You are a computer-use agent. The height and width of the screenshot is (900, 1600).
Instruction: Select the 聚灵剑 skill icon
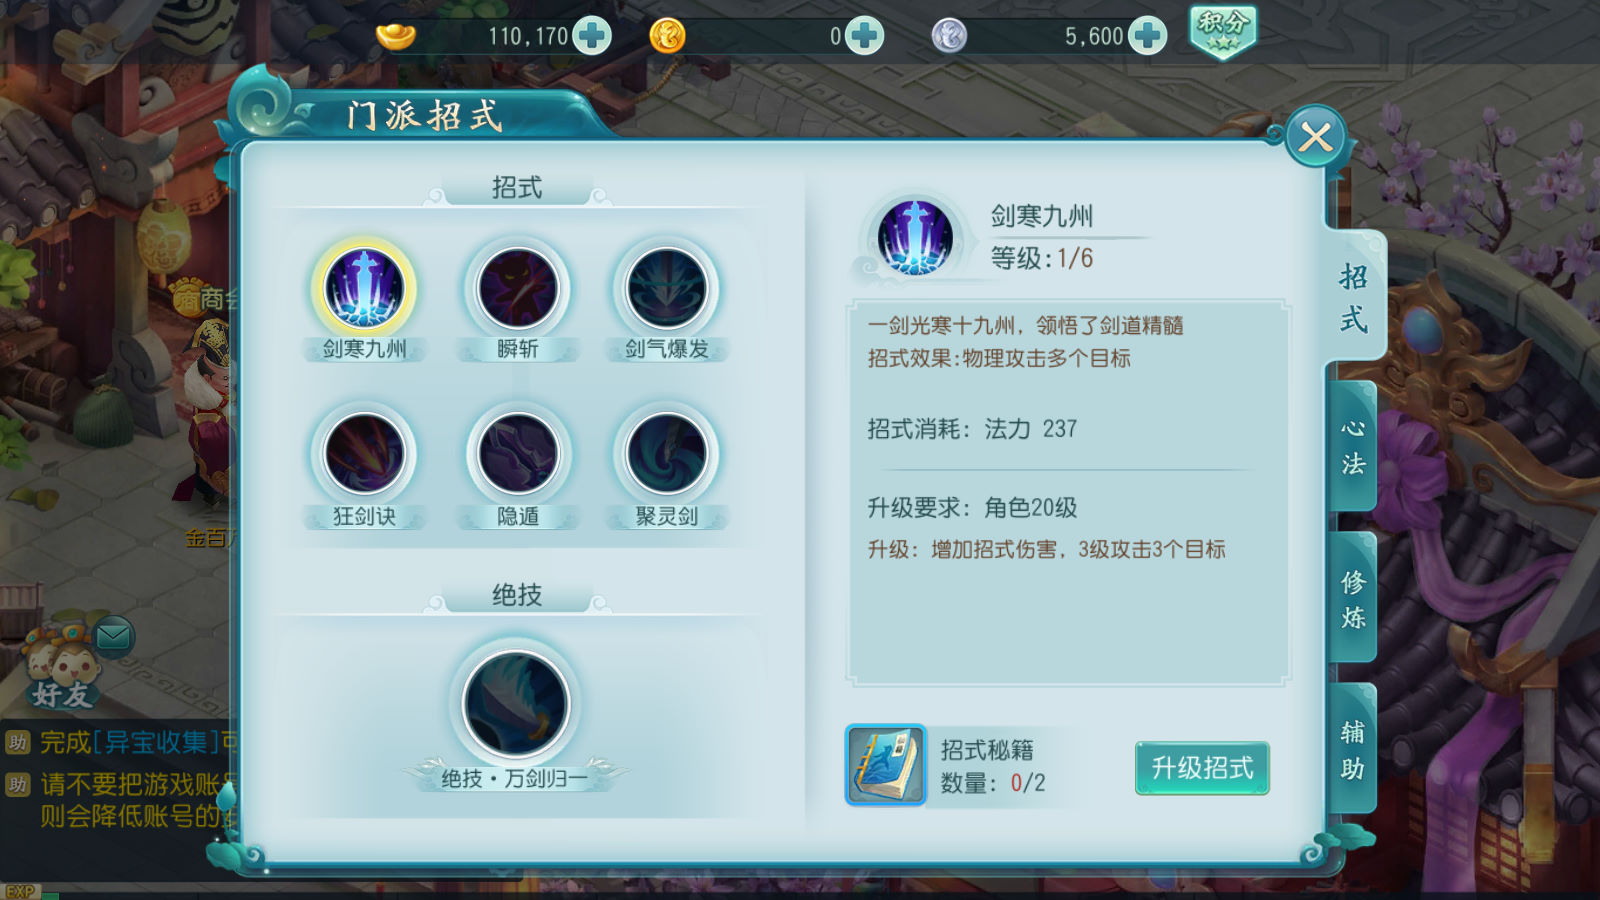click(666, 455)
